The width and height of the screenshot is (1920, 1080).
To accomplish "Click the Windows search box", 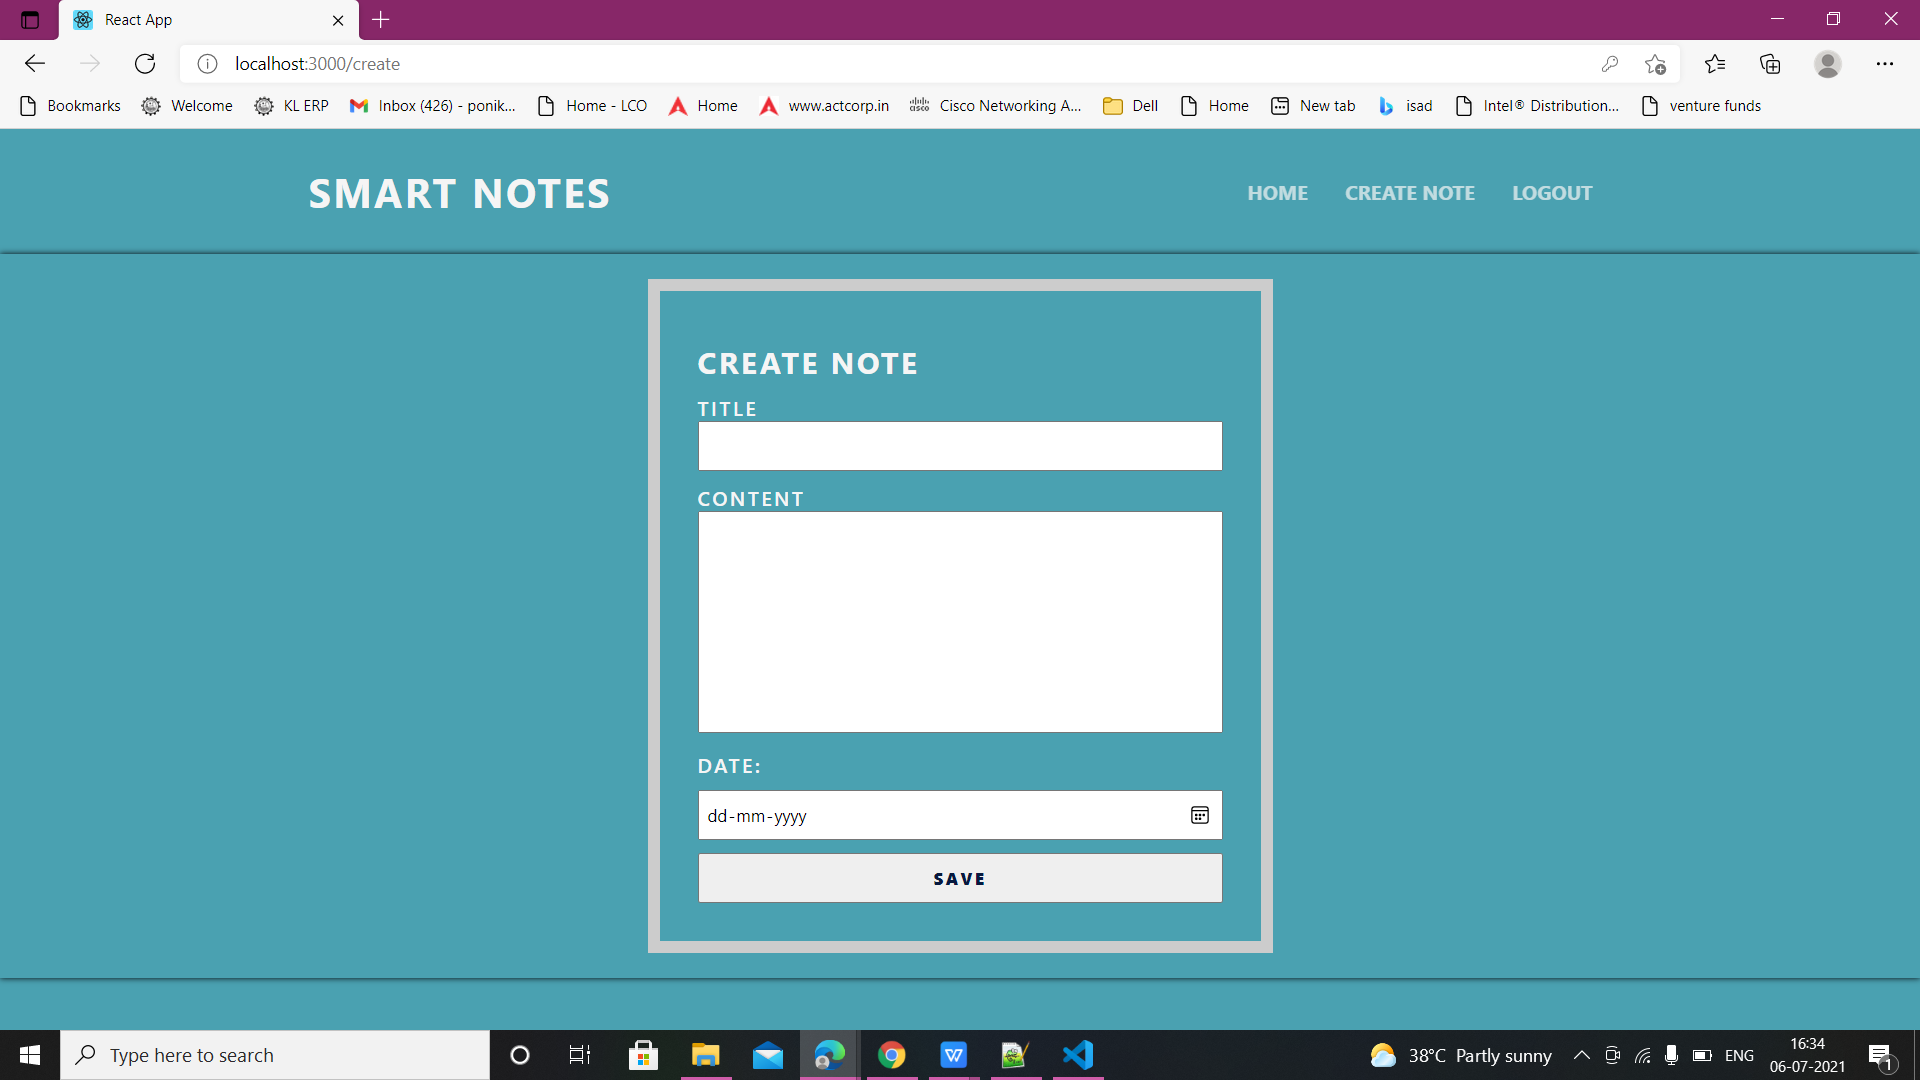I will click(275, 1055).
